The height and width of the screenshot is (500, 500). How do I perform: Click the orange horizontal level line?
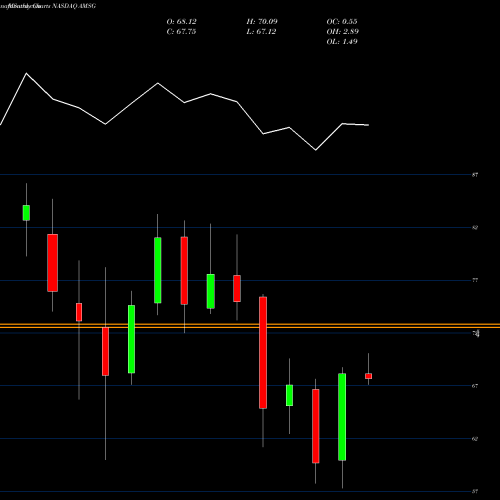(x=250, y=326)
